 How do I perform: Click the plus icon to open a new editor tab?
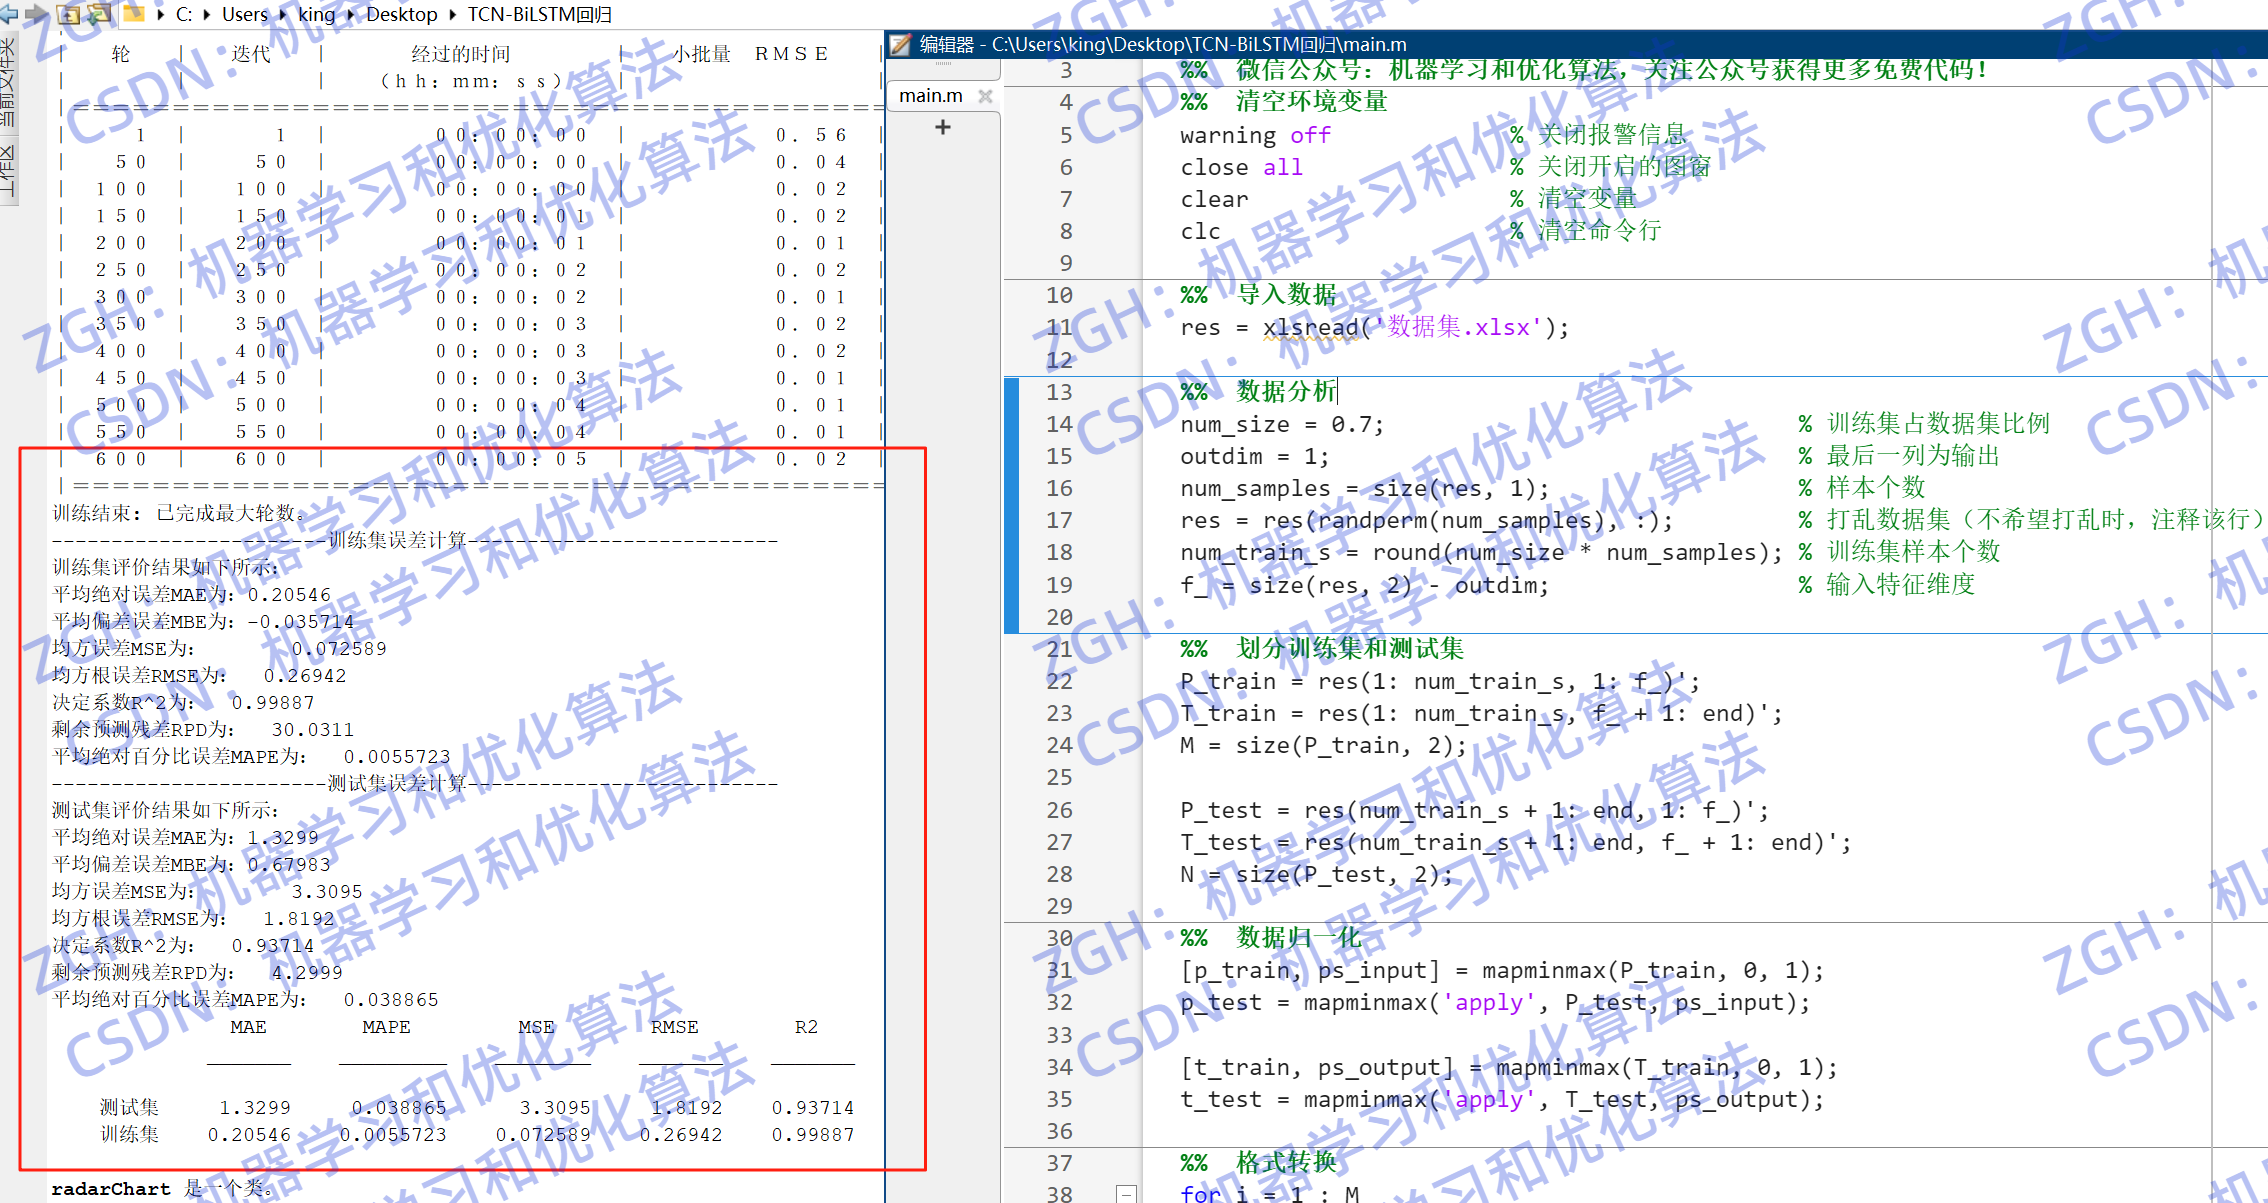(x=942, y=127)
